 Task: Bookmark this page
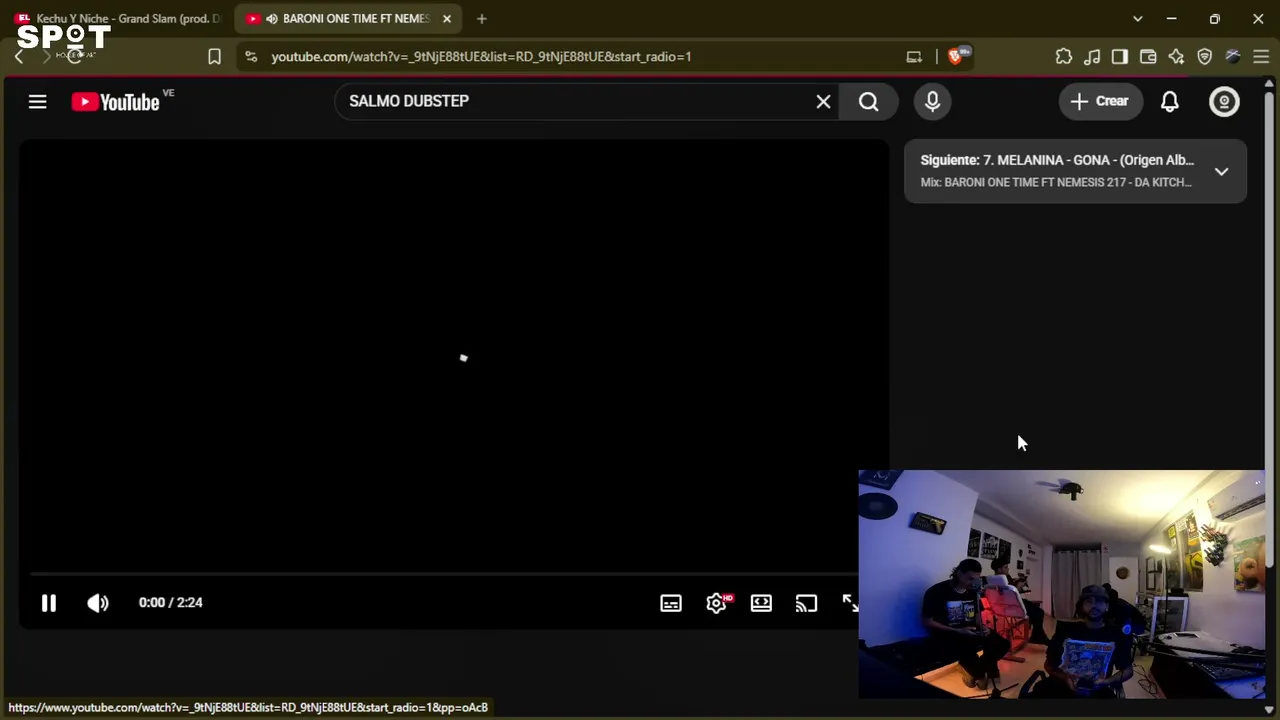[x=214, y=57]
